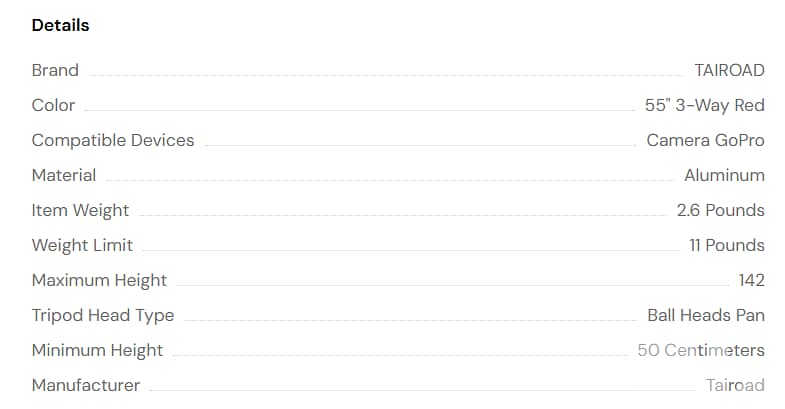This screenshot has height=409, width=785.
Task: Click the Compatible Devices label
Action: click(x=113, y=141)
